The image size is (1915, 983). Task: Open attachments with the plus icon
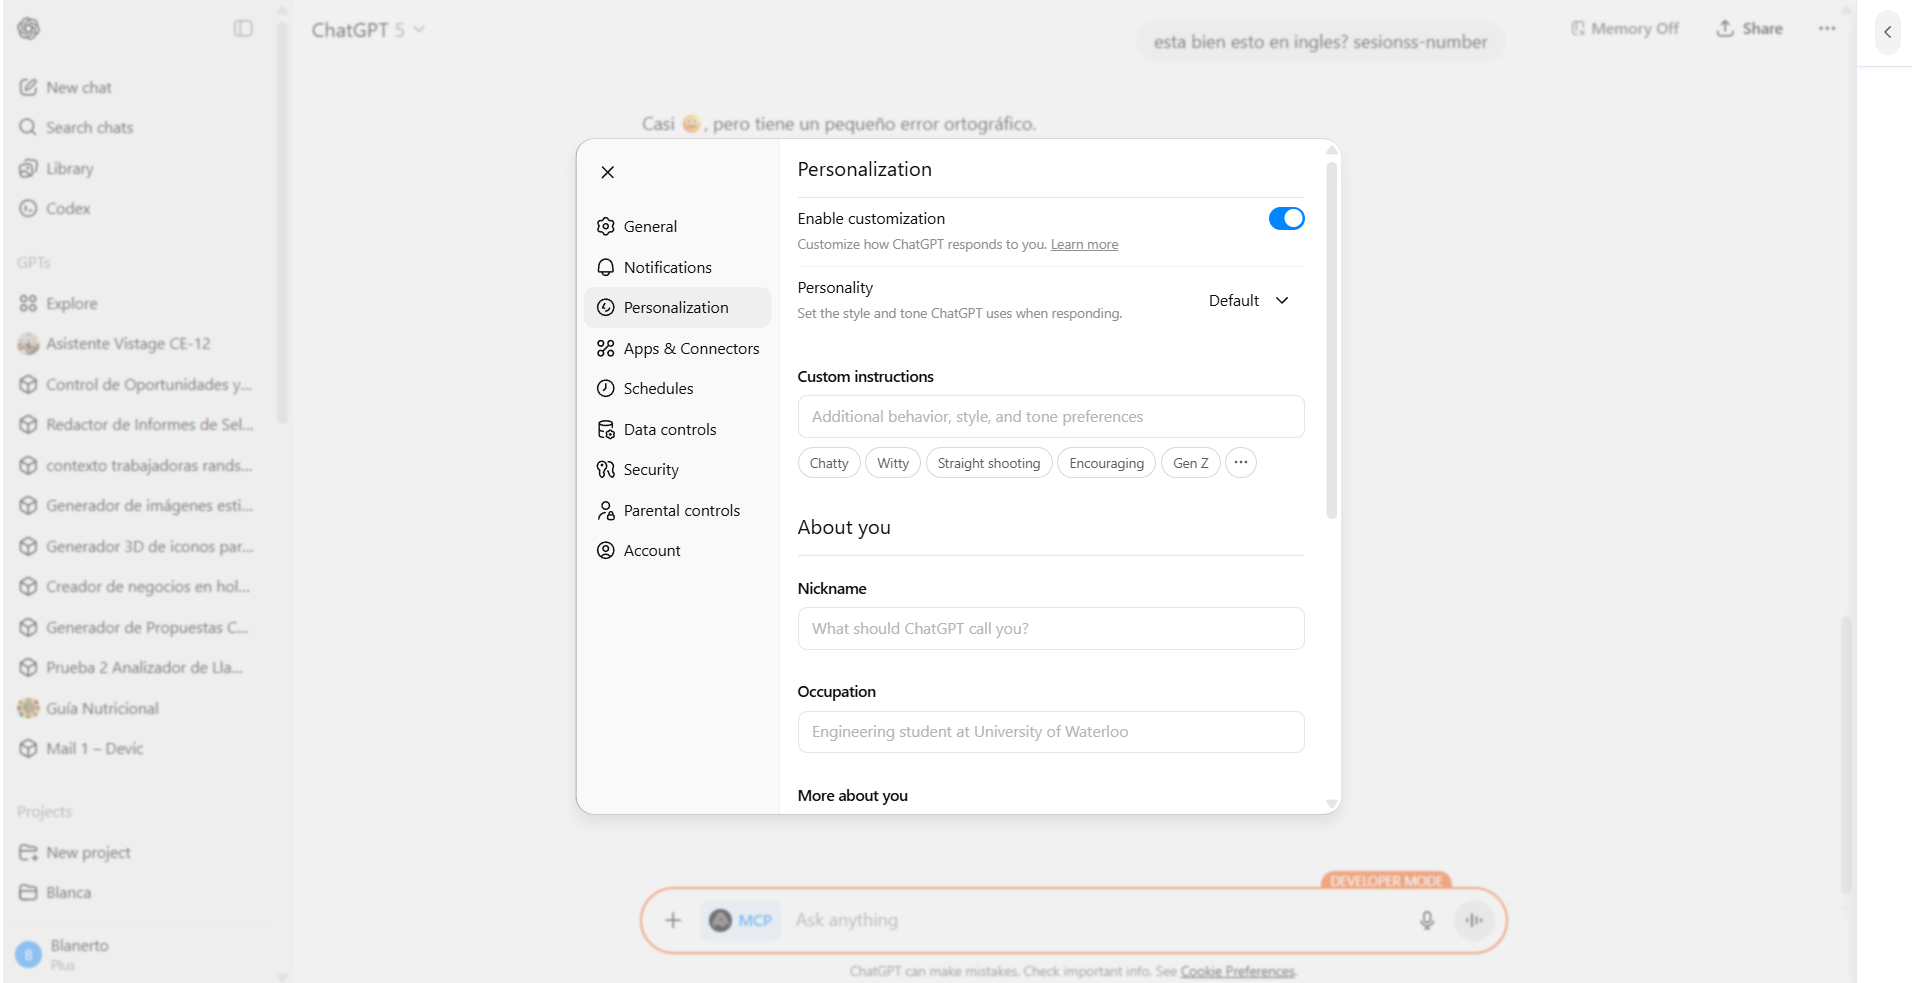pos(671,920)
